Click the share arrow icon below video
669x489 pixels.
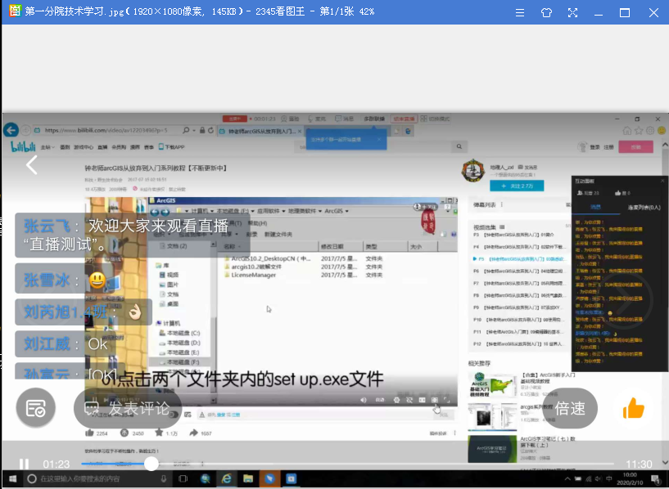click(193, 433)
